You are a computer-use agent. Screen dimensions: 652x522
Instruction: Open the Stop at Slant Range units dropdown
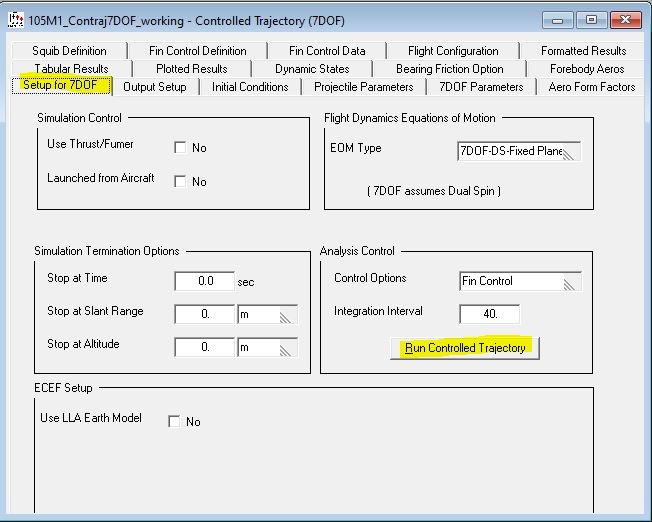tap(267, 314)
